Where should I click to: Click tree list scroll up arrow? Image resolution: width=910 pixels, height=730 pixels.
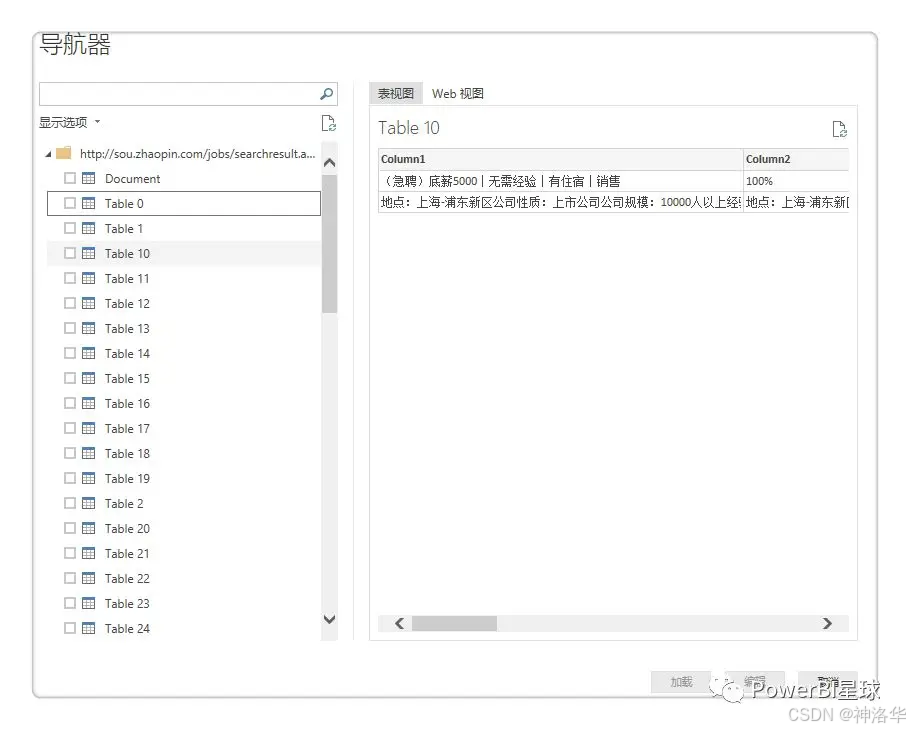(x=329, y=162)
